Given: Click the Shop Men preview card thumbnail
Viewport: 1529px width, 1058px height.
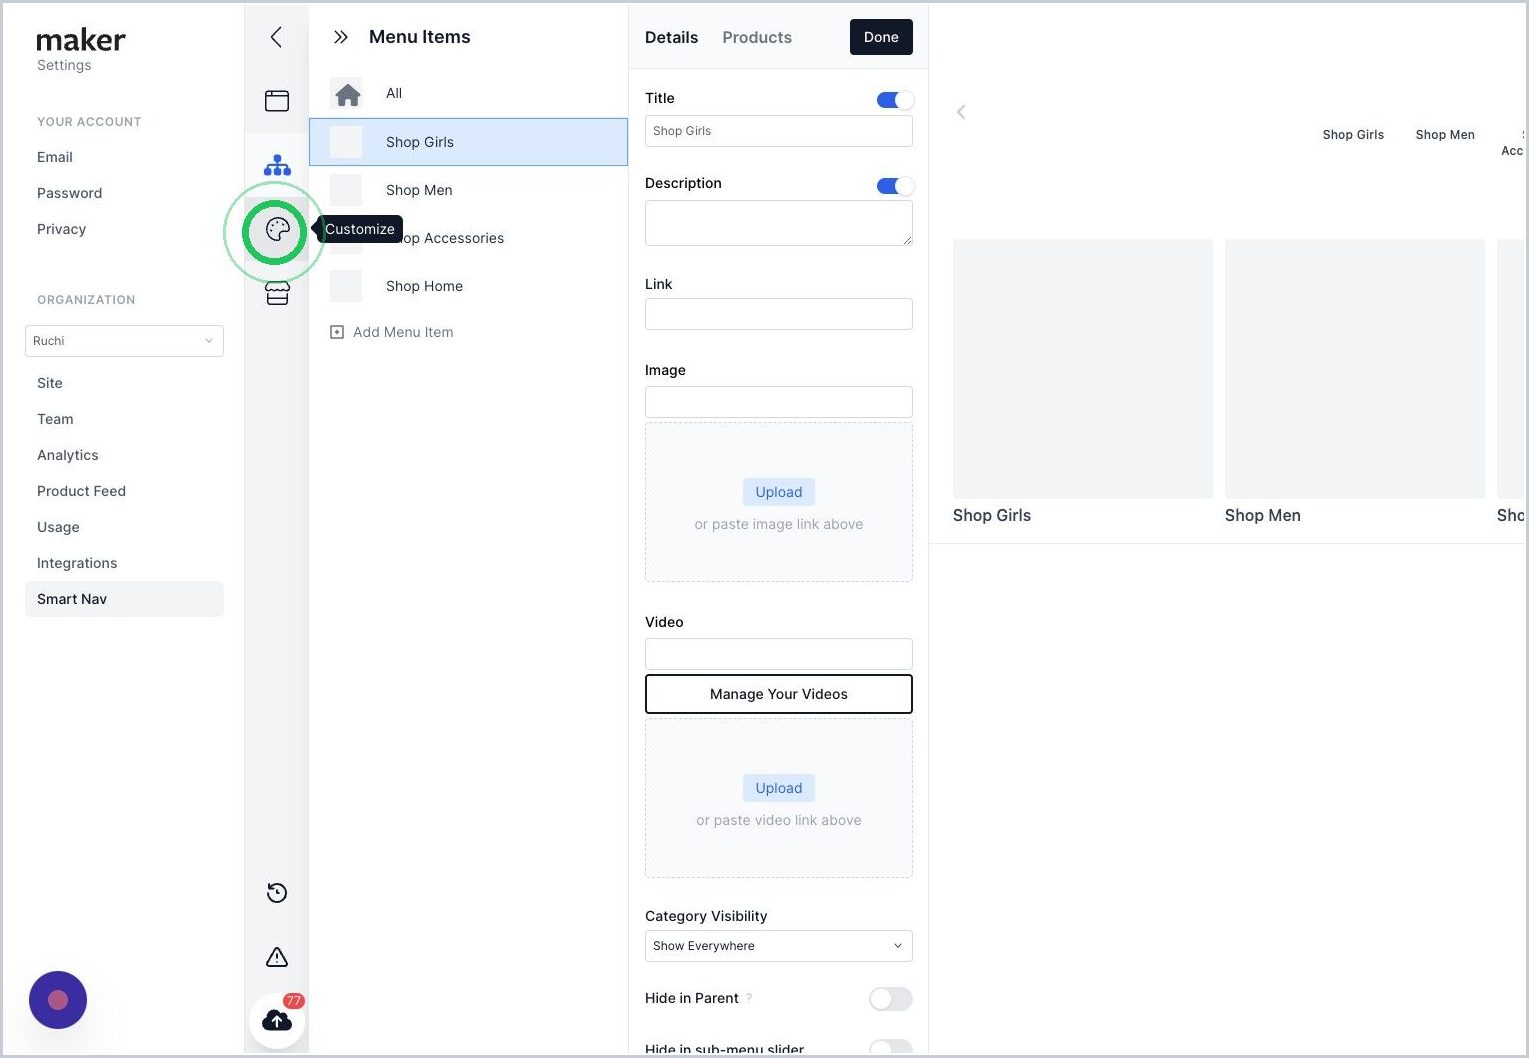Looking at the screenshot, I should tap(1355, 369).
